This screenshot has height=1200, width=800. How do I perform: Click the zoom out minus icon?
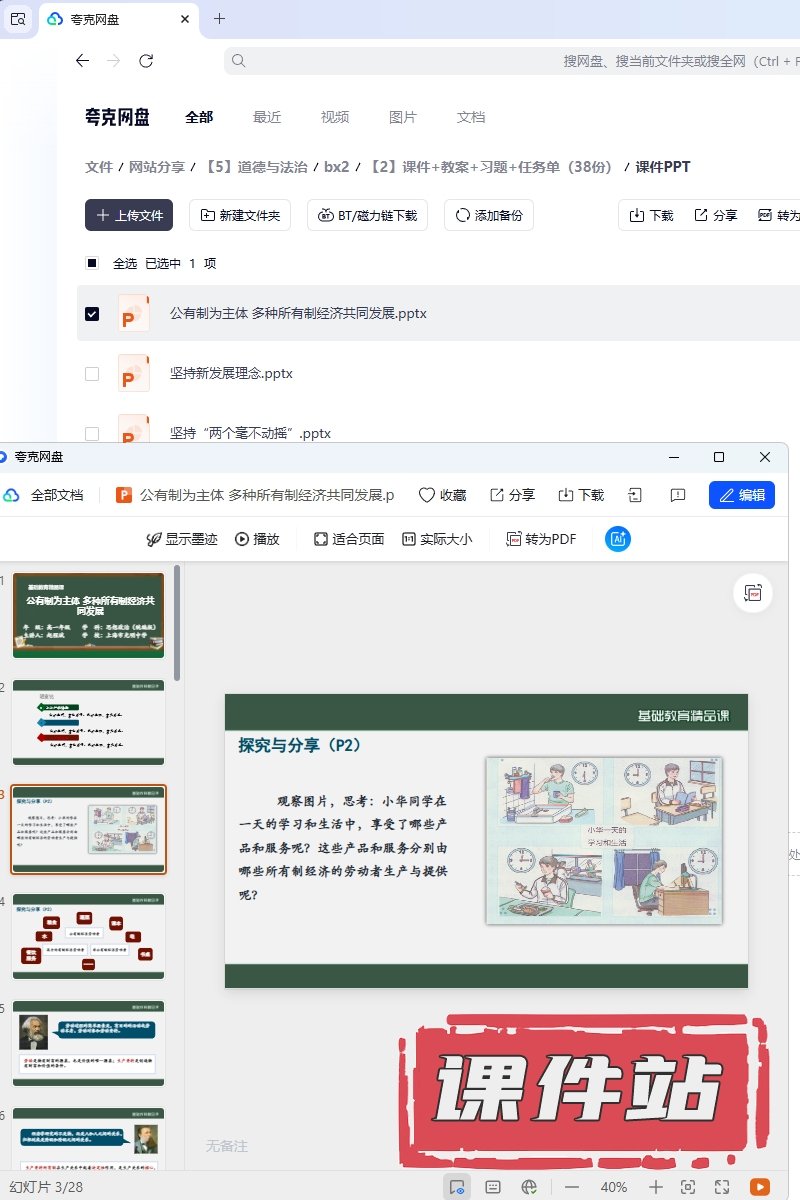tap(572, 1187)
